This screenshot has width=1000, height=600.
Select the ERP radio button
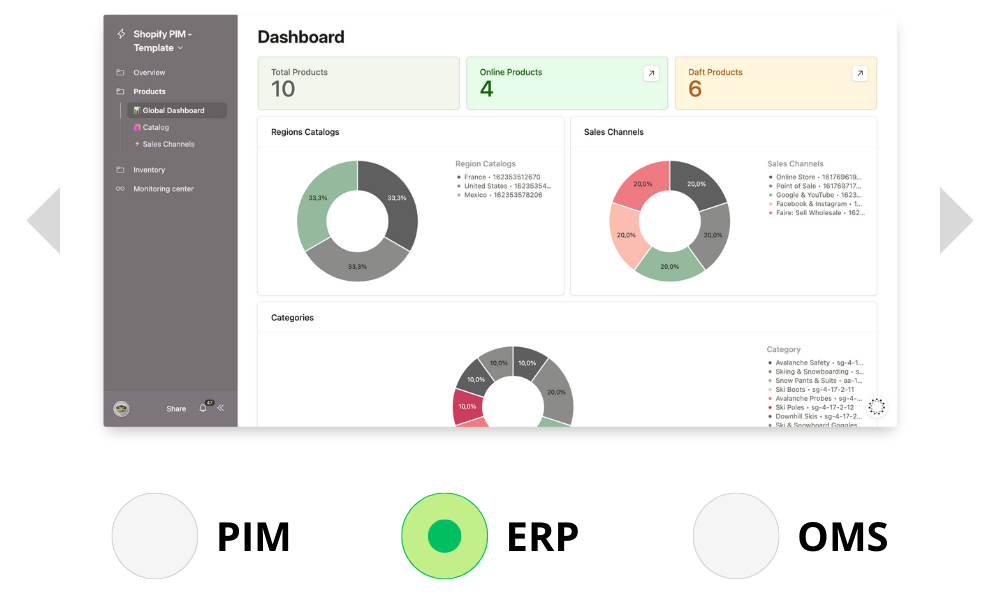point(445,536)
